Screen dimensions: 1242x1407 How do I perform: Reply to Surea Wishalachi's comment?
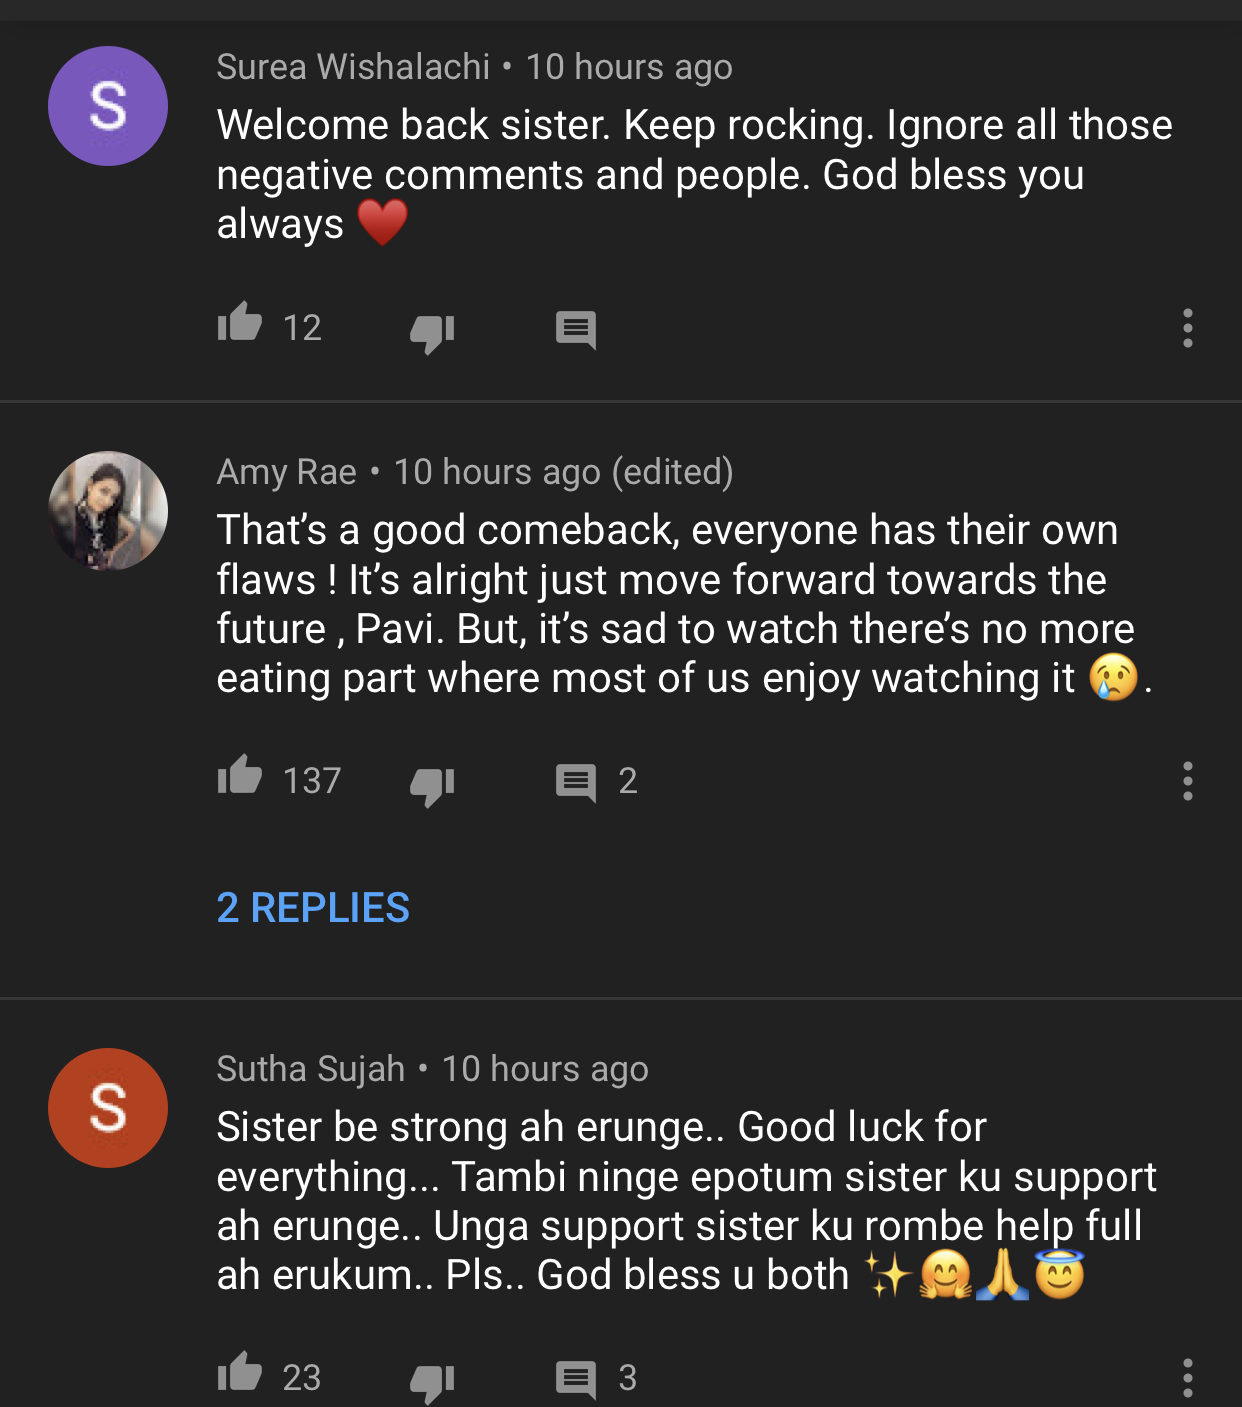point(576,329)
